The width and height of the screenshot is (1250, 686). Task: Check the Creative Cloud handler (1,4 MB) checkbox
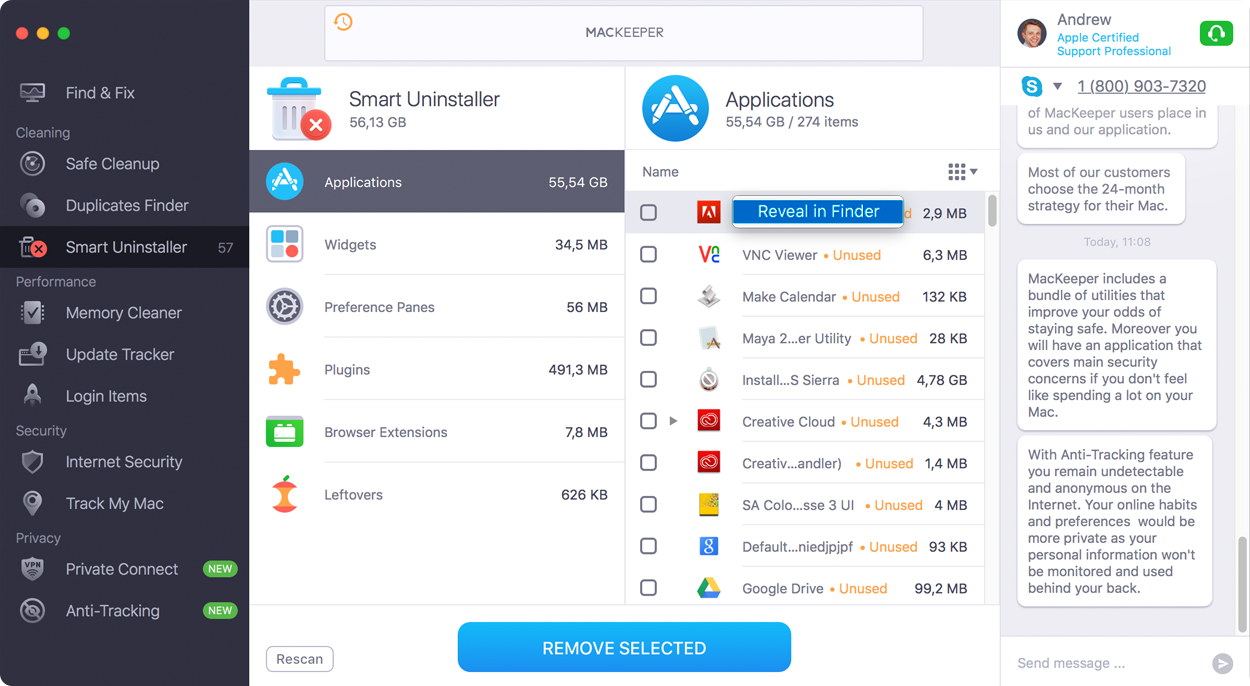(x=648, y=463)
